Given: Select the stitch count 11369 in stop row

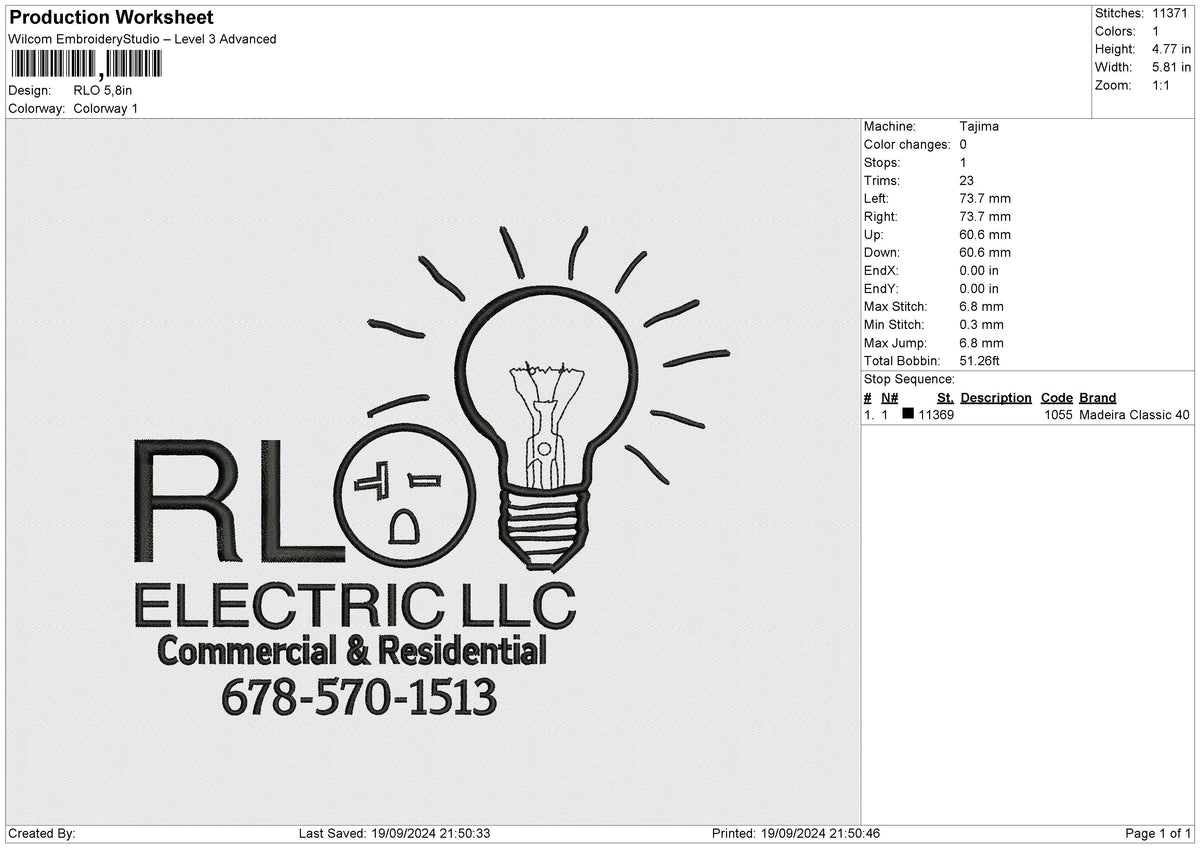Looking at the screenshot, I should (936, 415).
